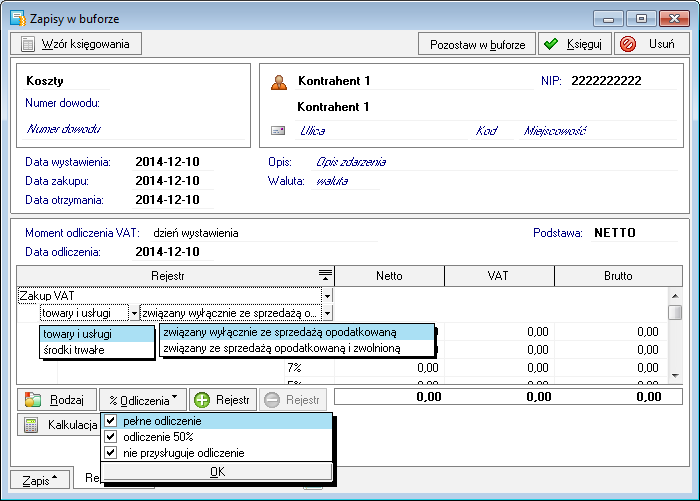Click scrollbar down arrow in register table
Viewport: 700px width, 501px height.
(x=675, y=376)
